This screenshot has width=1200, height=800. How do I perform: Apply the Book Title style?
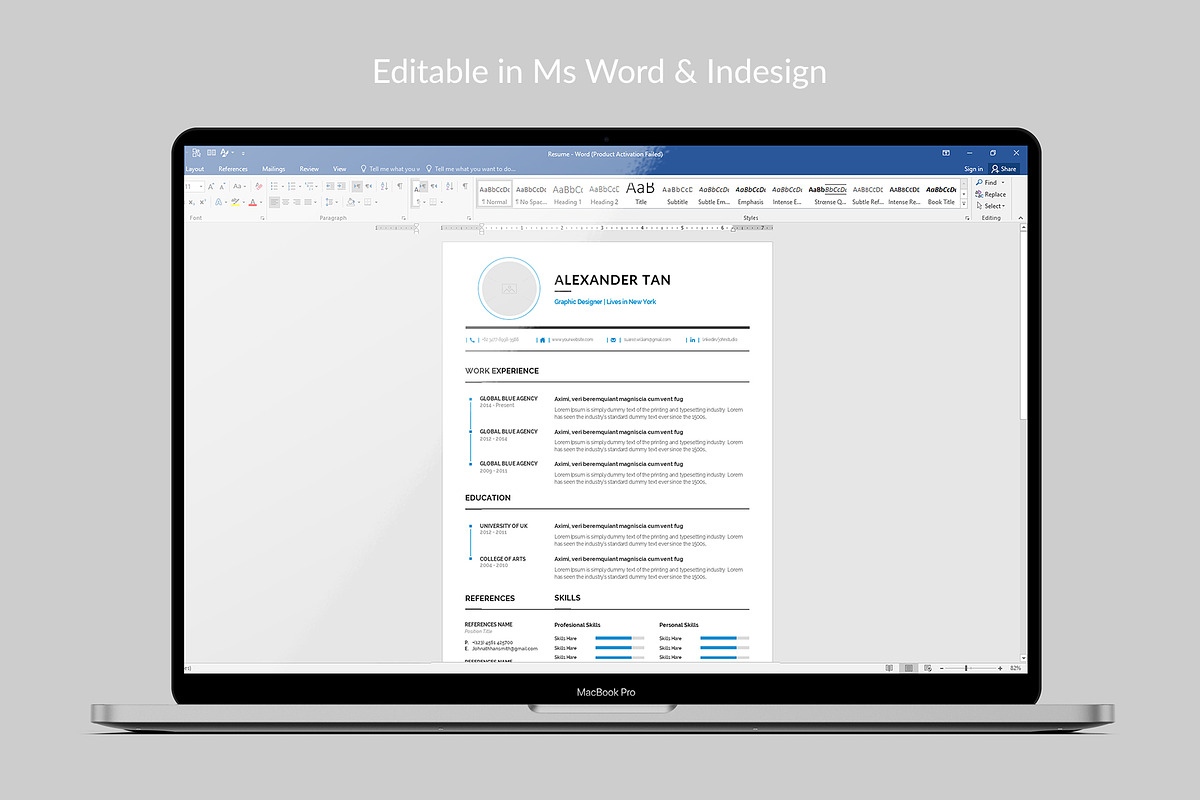tap(941, 194)
